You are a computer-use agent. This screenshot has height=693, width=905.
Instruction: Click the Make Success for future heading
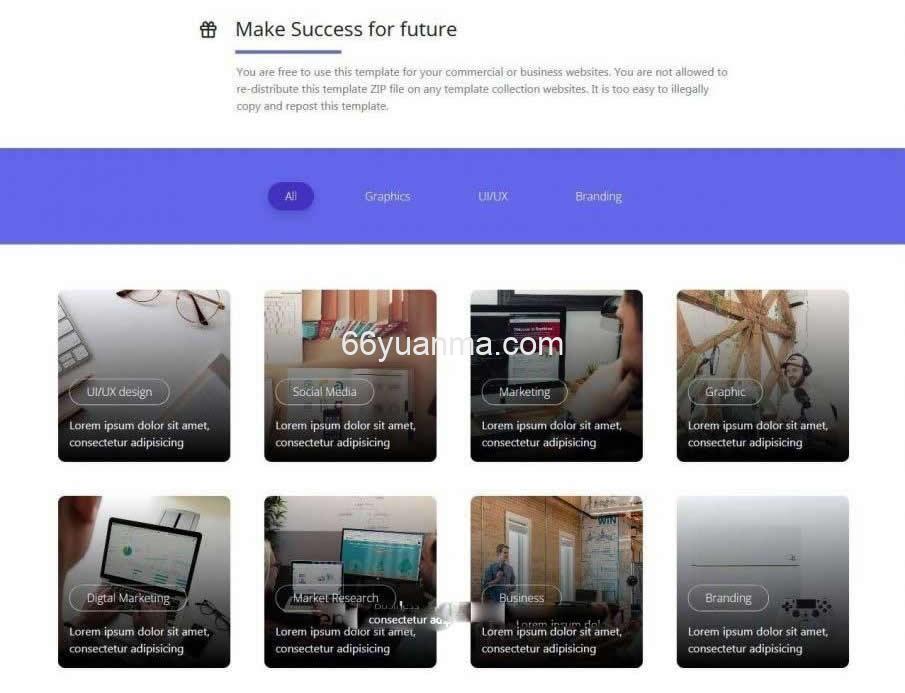click(x=346, y=29)
